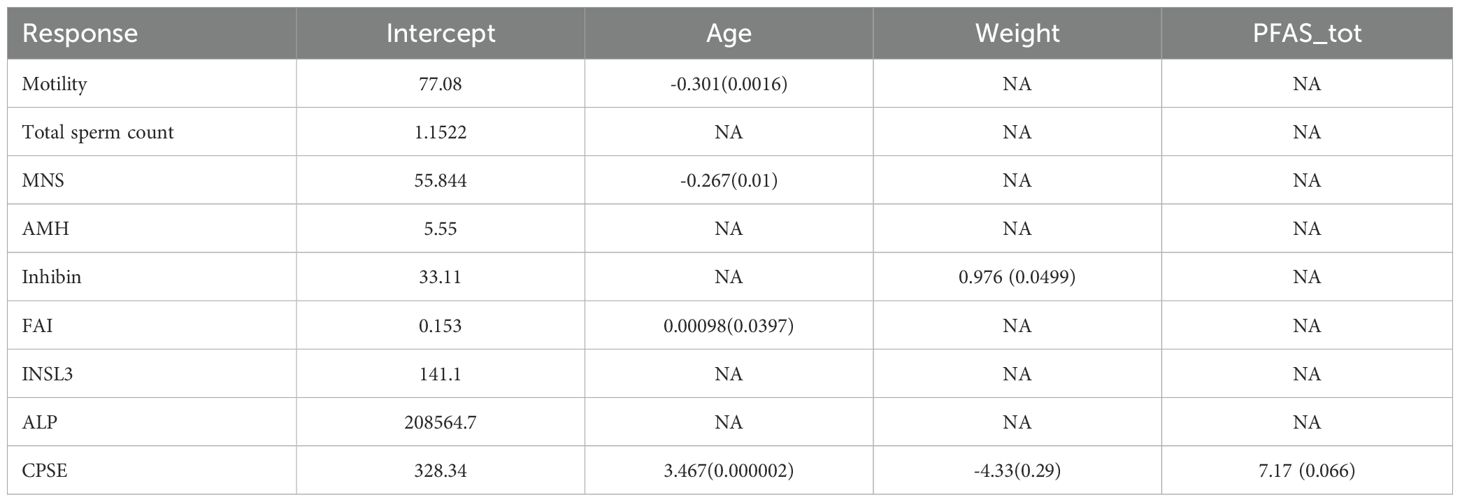This screenshot has width=1460, height=502.
Task: Select the CPSE PFAS_tot value 7.17 (0.066)
Action: pos(1306,471)
